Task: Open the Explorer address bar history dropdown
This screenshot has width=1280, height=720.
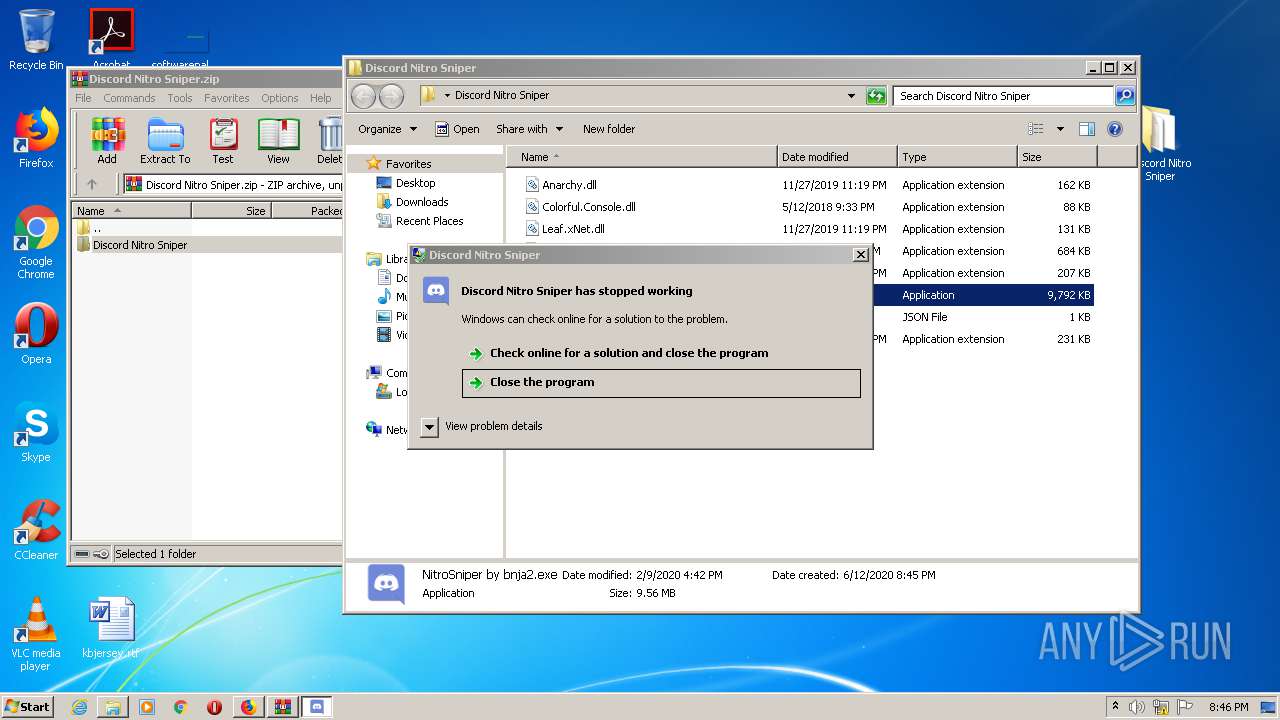Action: (851, 96)
